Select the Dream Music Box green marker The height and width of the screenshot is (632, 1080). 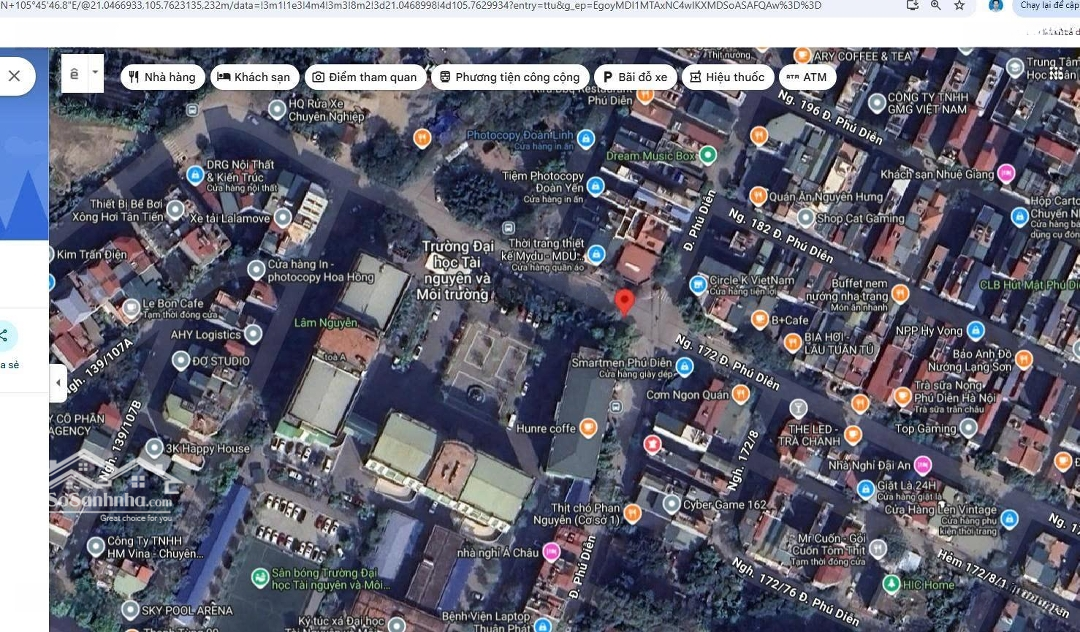coord(708,155)
